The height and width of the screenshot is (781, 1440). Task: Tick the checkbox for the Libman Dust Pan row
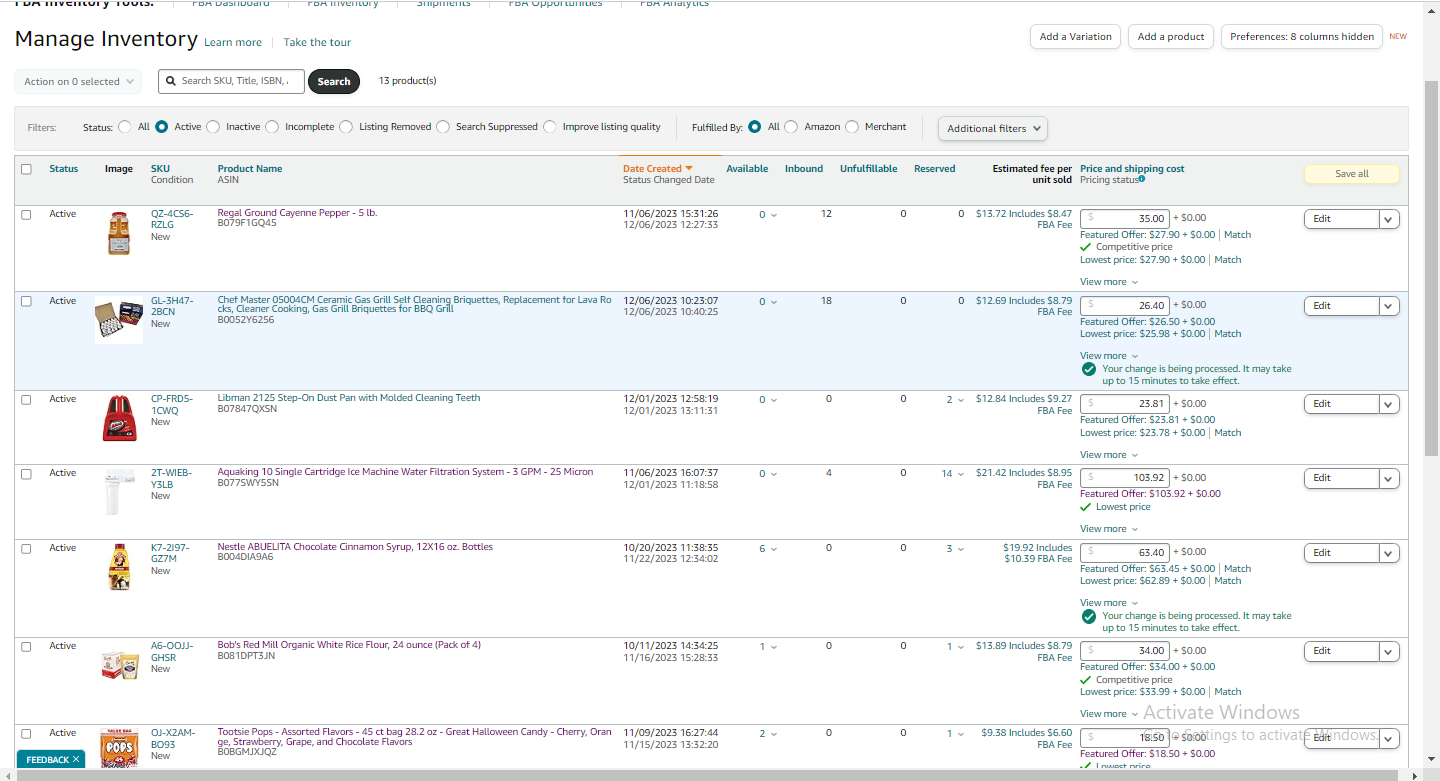[x=26, y=399]
